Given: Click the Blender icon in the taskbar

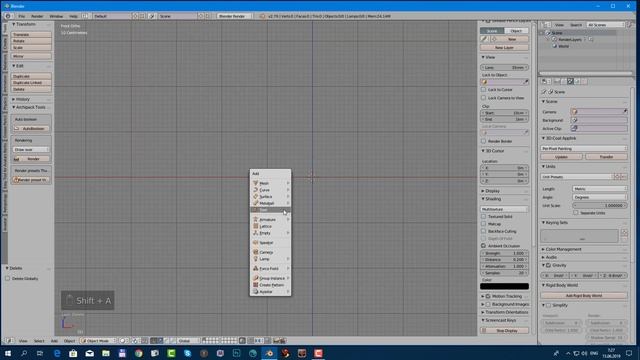Looking at the screenshot, I should 269,353.
